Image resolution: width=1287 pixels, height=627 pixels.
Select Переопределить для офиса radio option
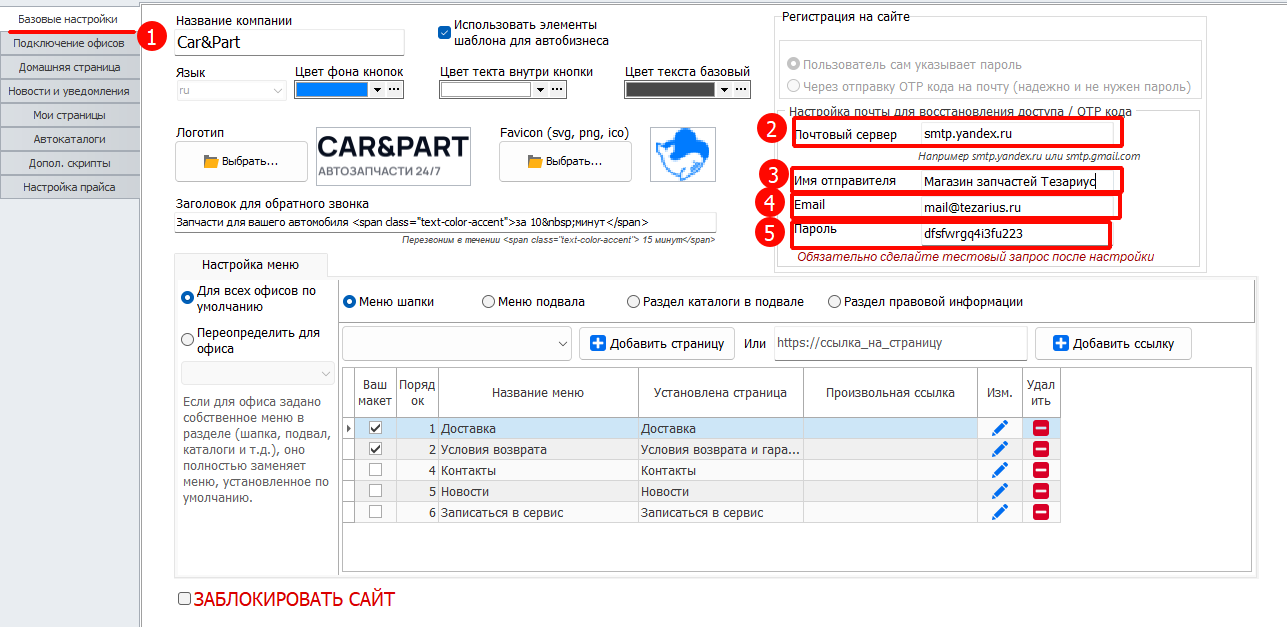[x=187, y=340]
